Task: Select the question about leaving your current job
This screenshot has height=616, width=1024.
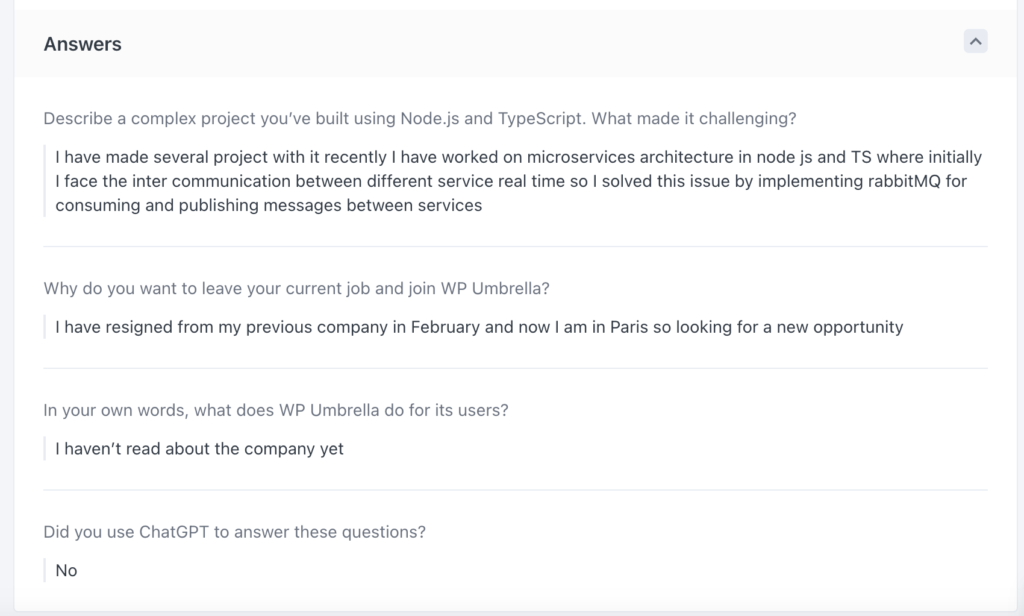Action: pos(296,288)
